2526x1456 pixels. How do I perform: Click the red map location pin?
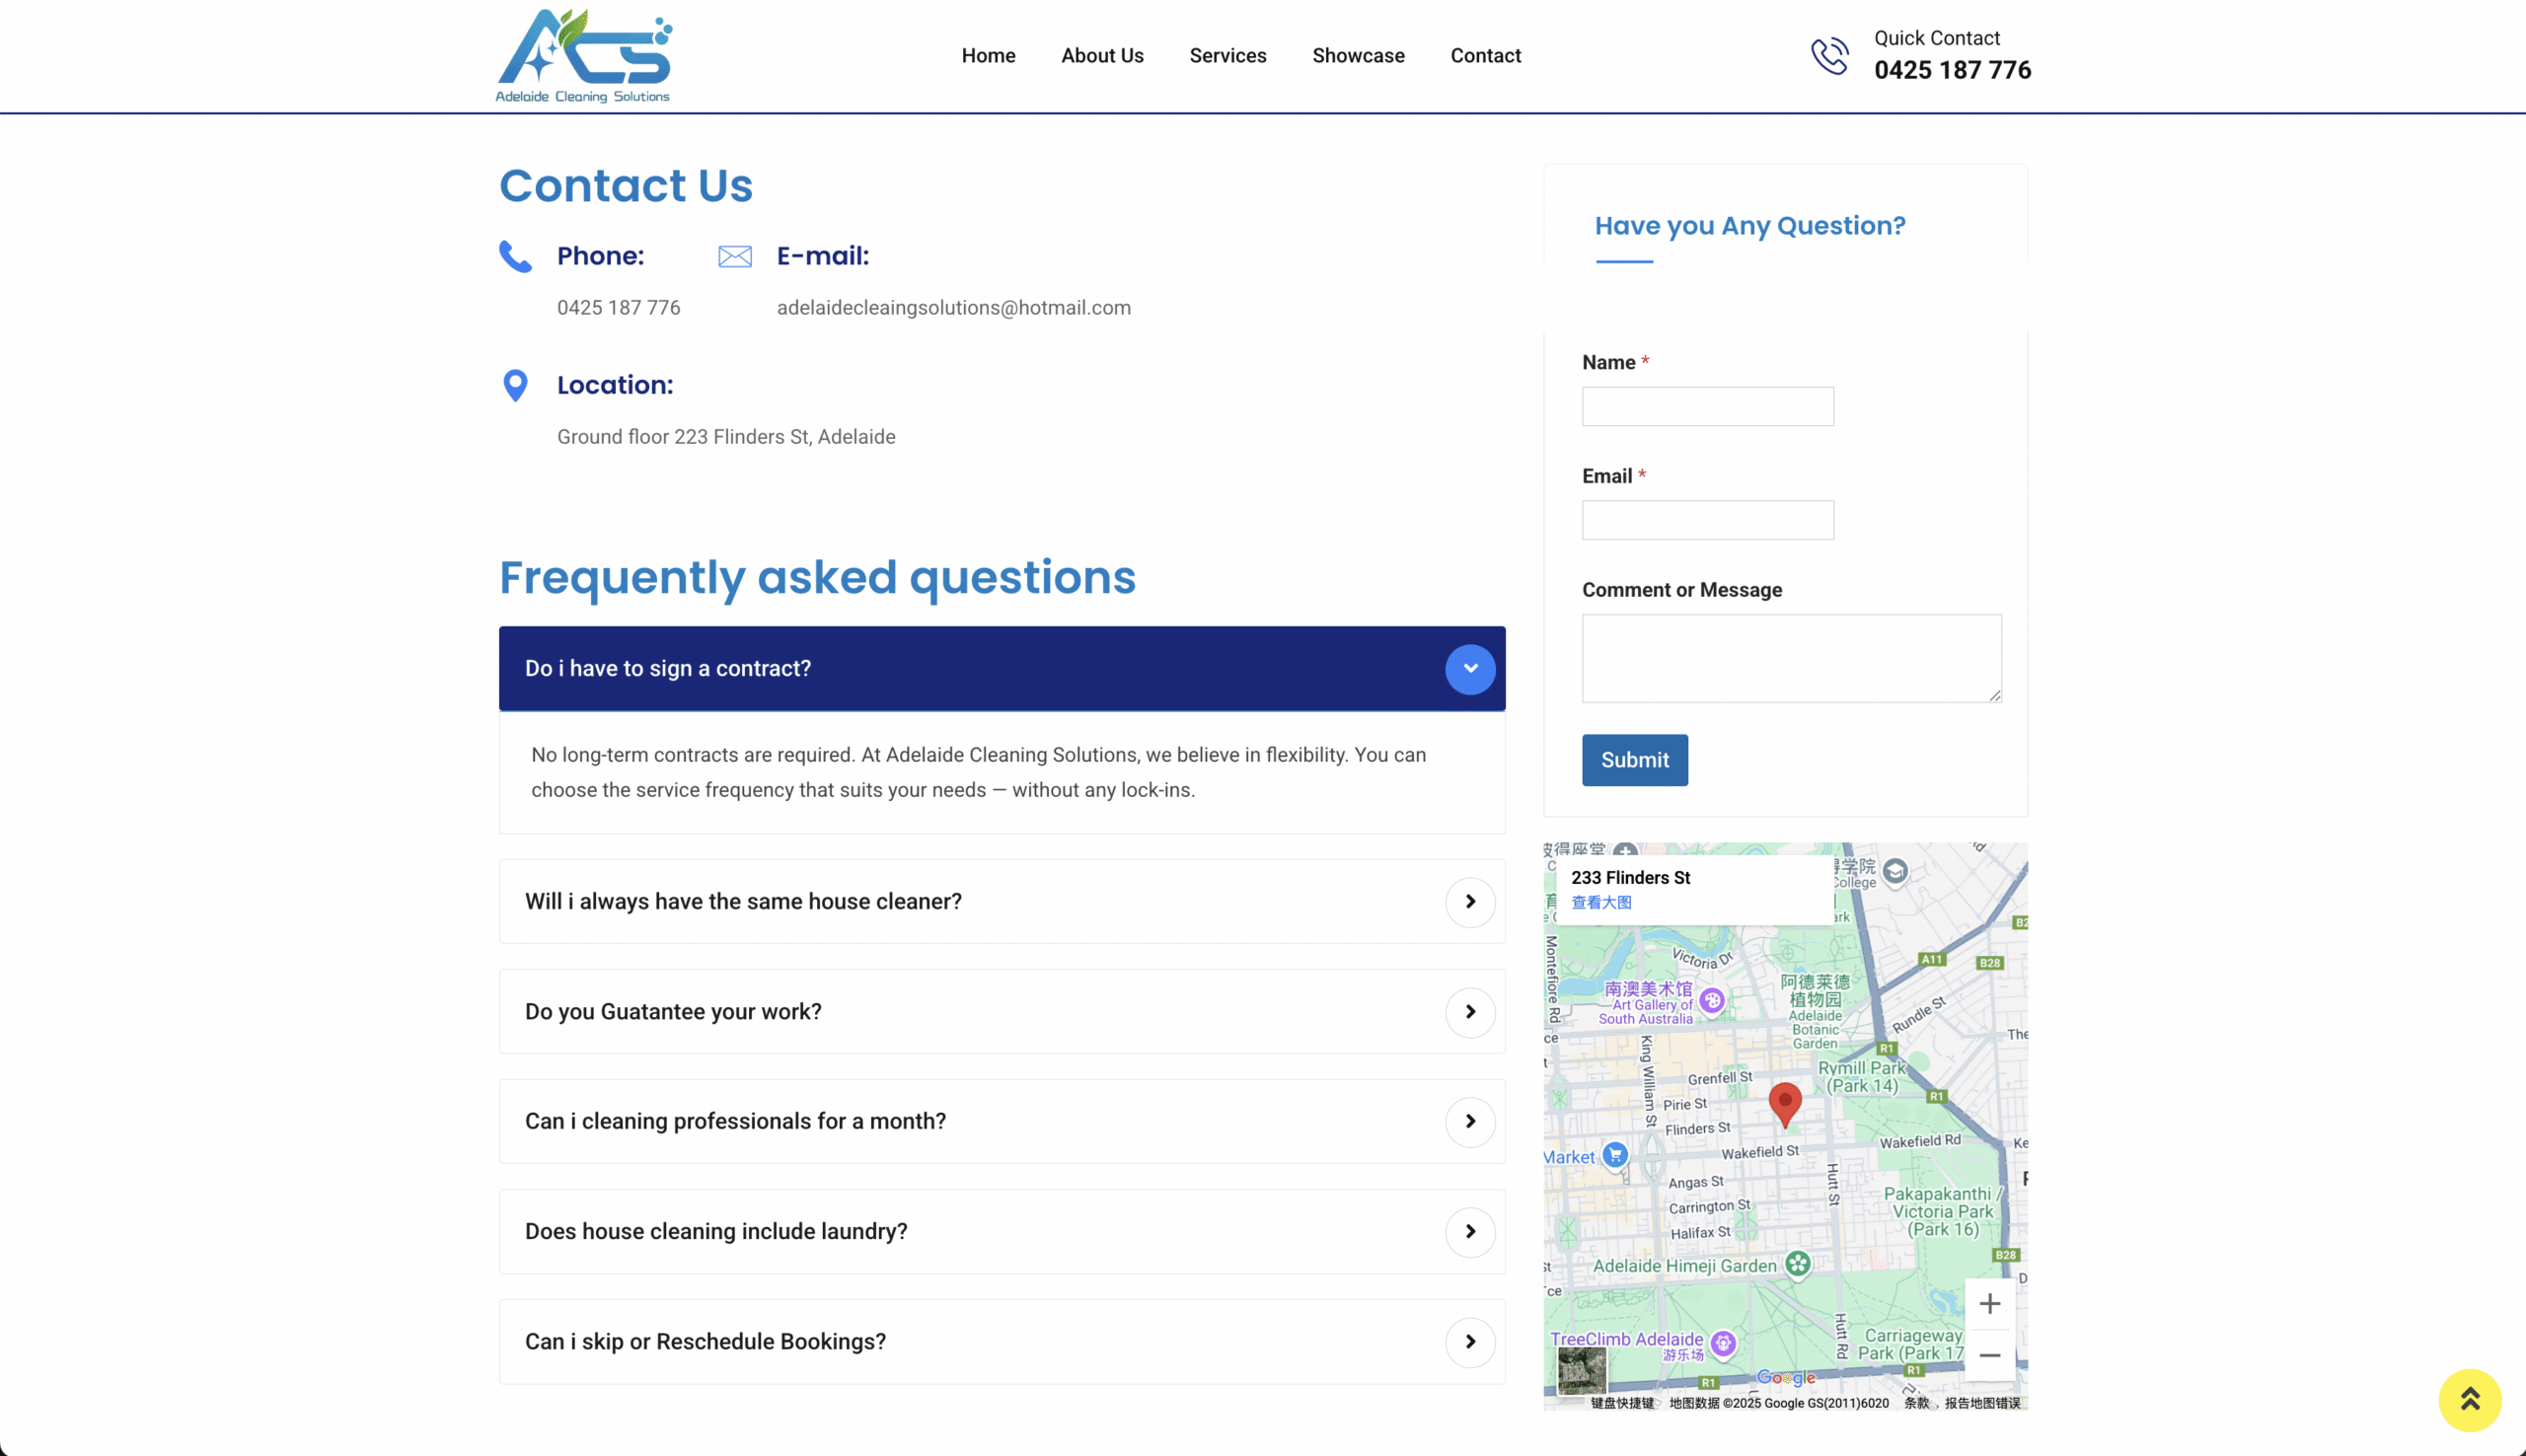click(x=1784, y=1102)
